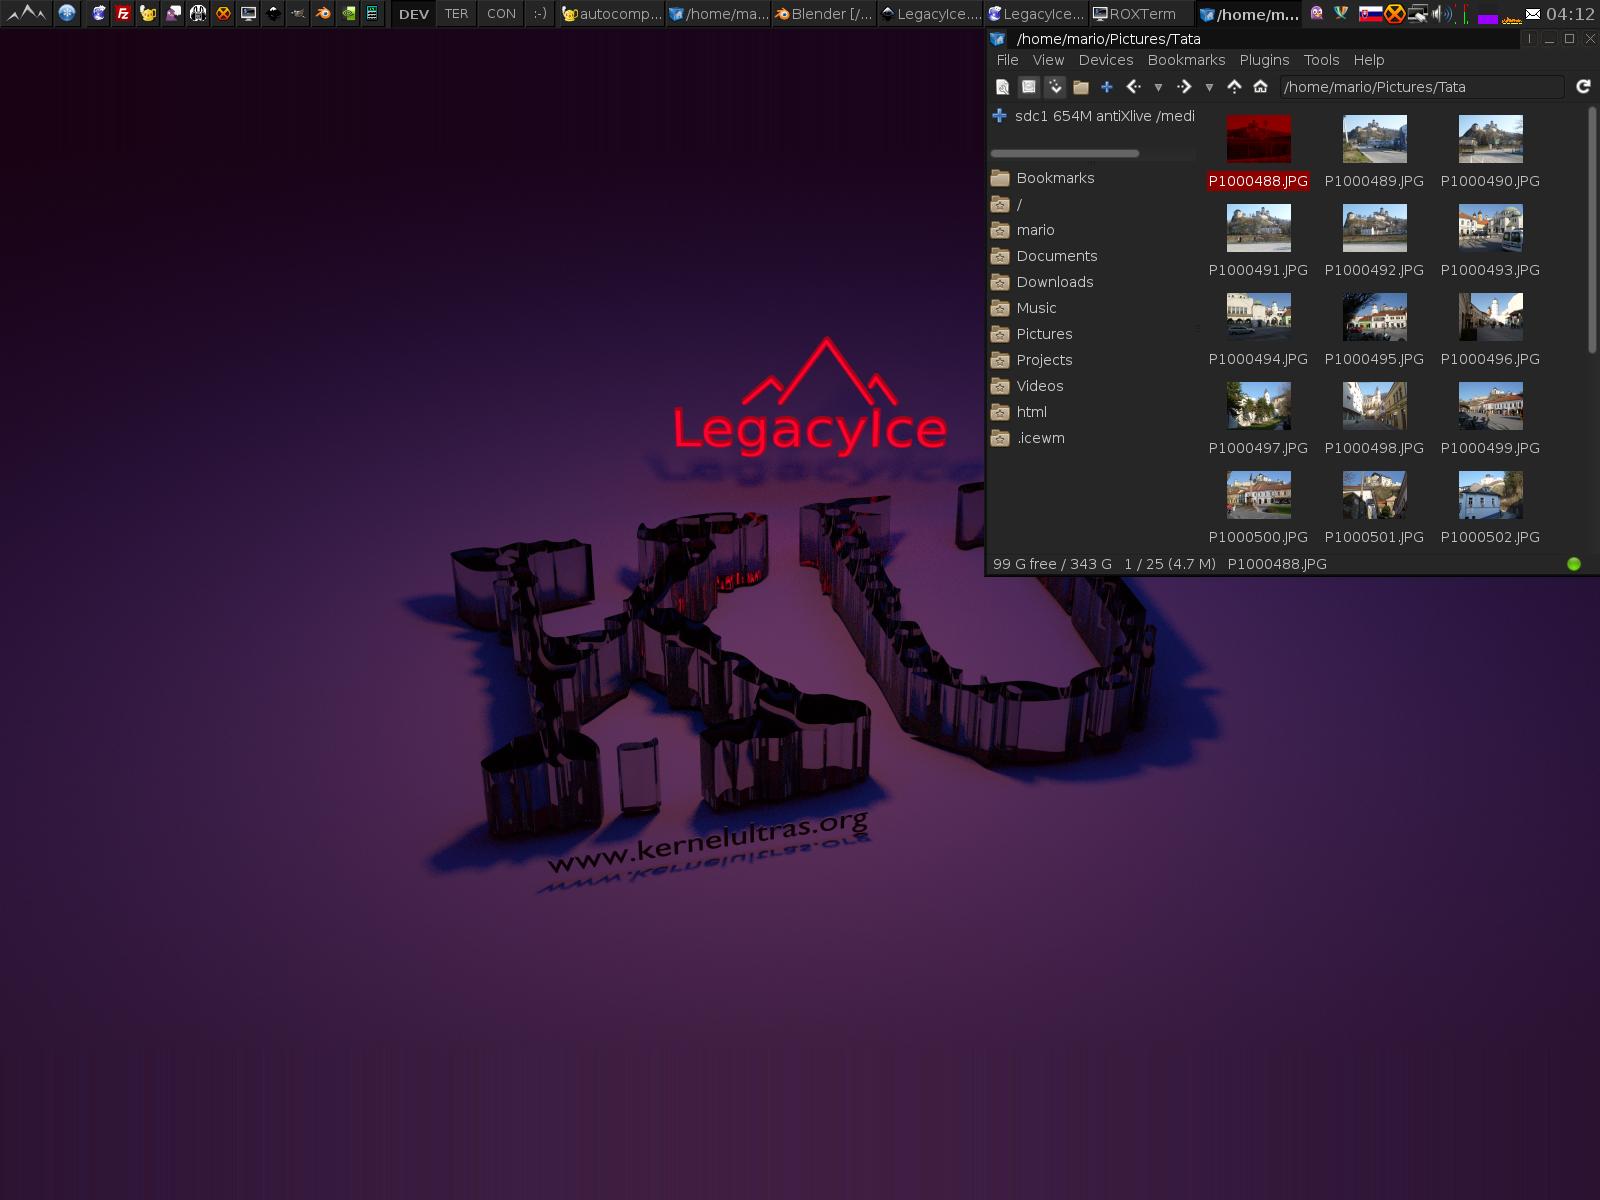The height and width of the screenshot is (1200, 1600).
Task: Open the Devices menu
Action: click(x=1106, y=60)
